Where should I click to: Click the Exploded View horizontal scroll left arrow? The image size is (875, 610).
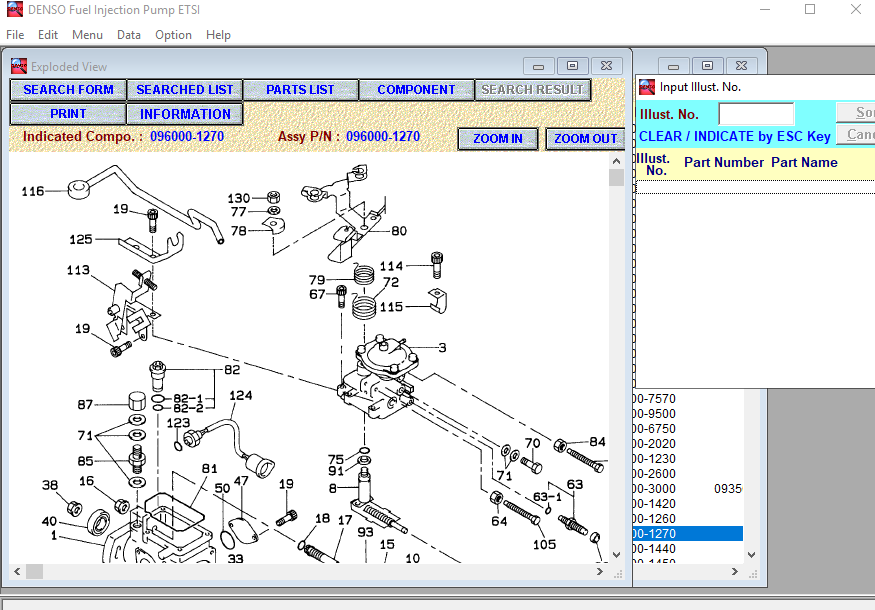click(17, 571)
